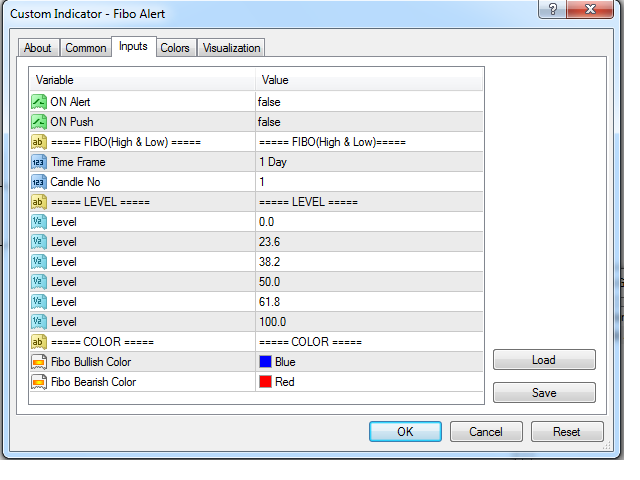Click the ON Push boolean icon
The height and width of the screenshot is (480, 640).
coord(39,122)
